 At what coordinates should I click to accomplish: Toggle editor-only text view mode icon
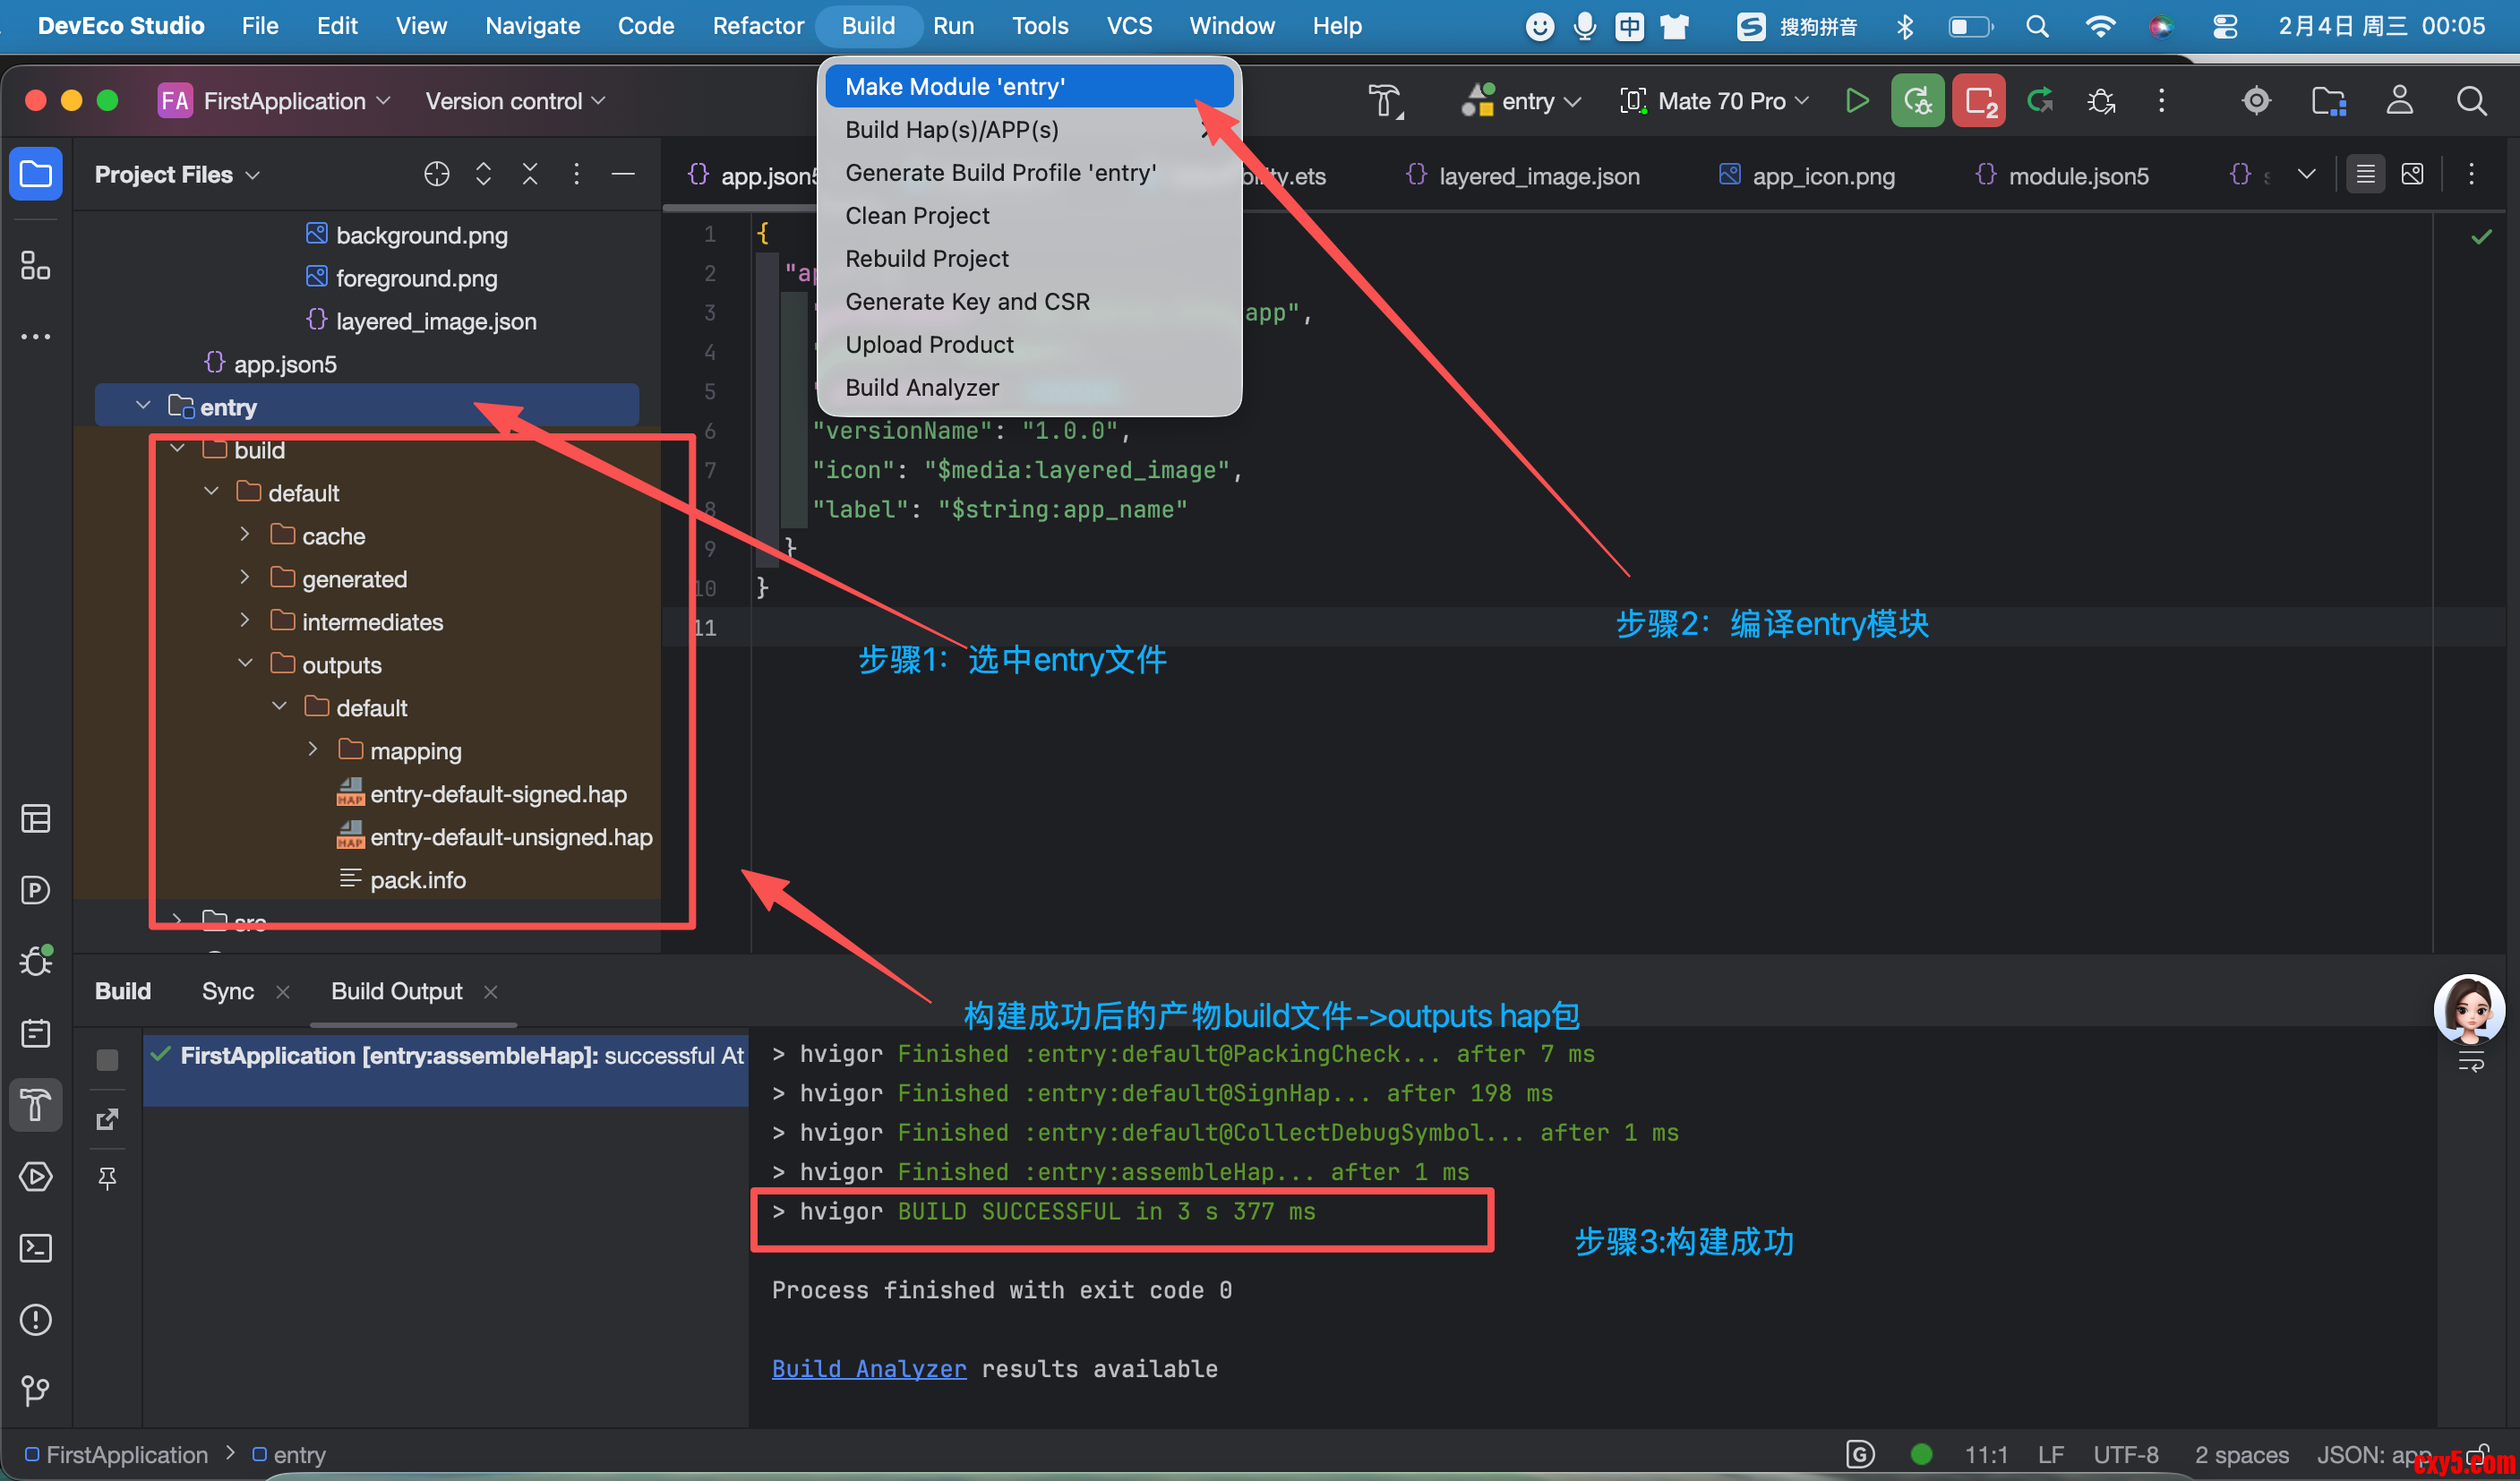click(2365, 175)
